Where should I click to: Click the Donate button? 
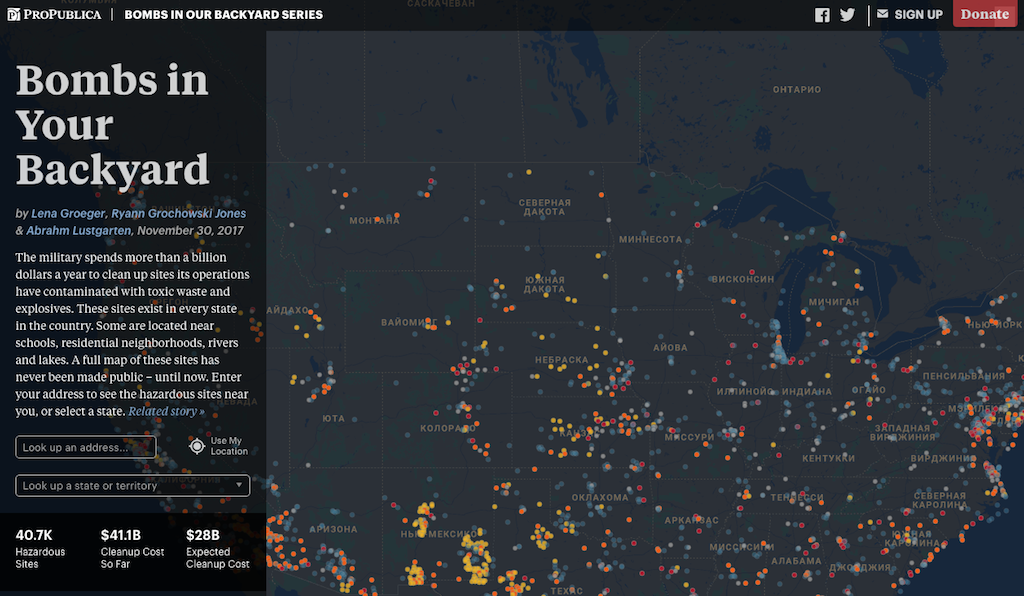click(984, 14)
